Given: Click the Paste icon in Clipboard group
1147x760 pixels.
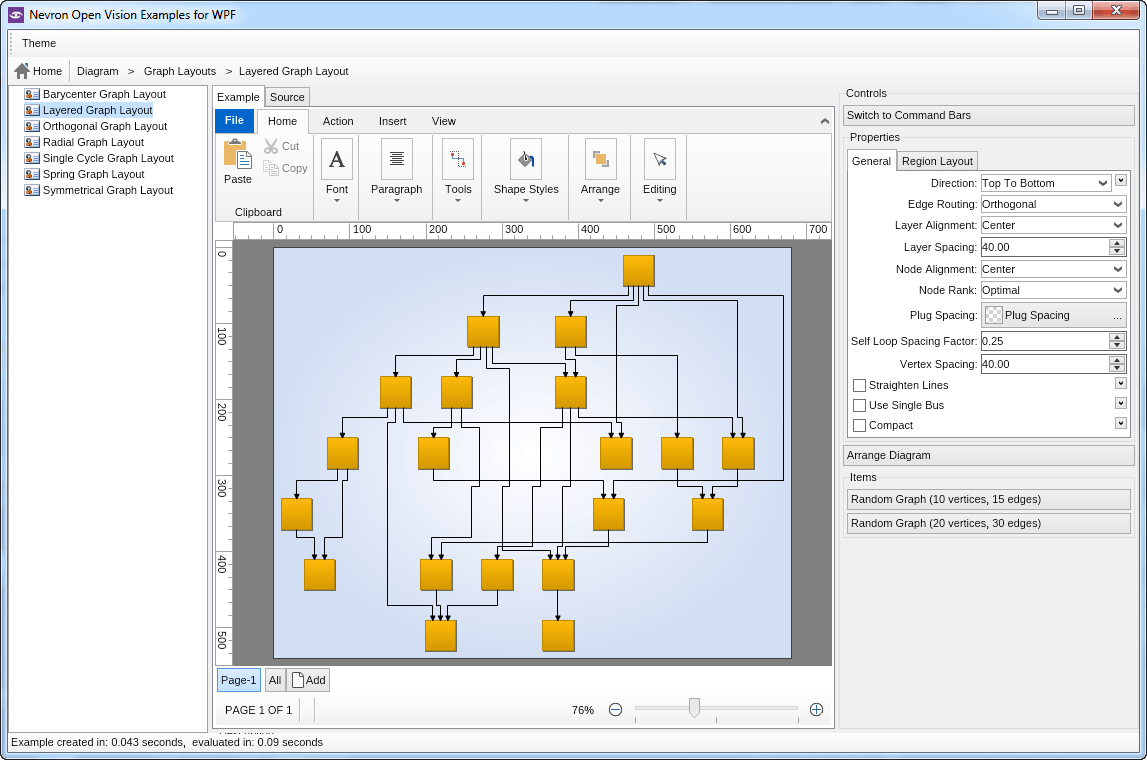Looking at the screenshot, I should click(237, 155).
